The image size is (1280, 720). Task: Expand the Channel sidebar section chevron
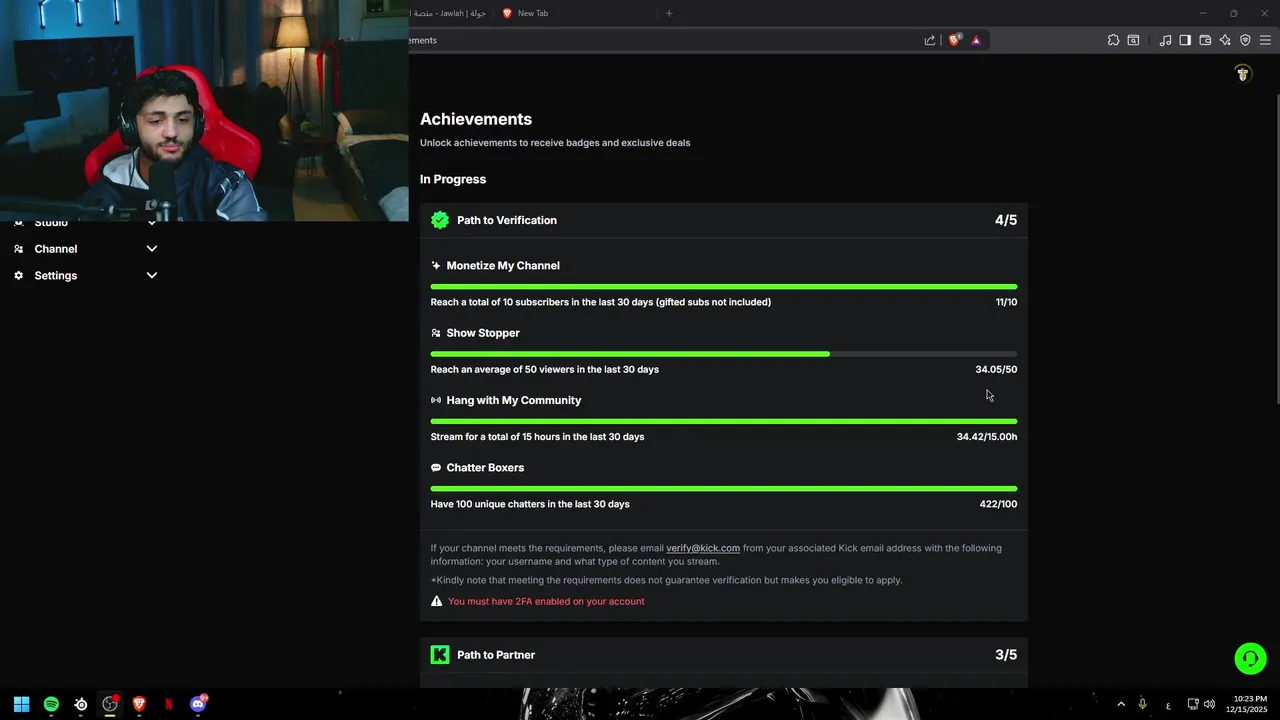152,249
